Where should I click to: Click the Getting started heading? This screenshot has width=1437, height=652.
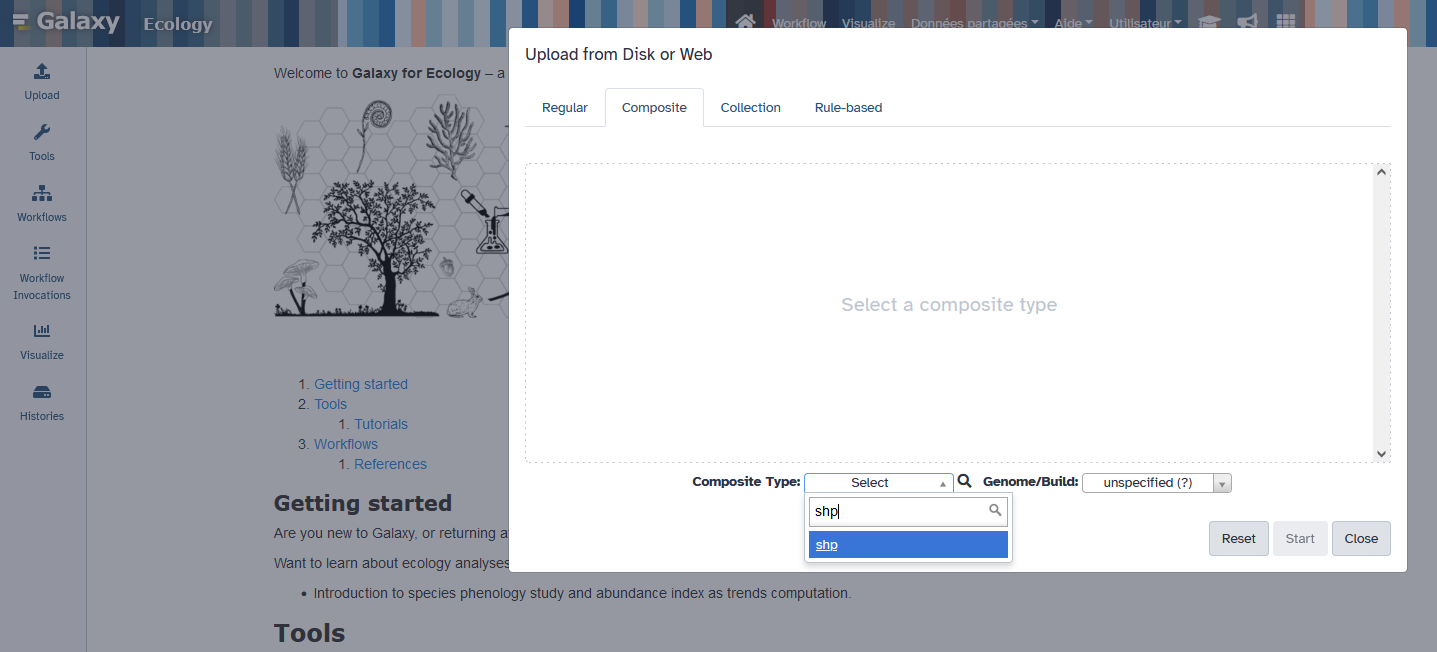[x=363, y=503]
